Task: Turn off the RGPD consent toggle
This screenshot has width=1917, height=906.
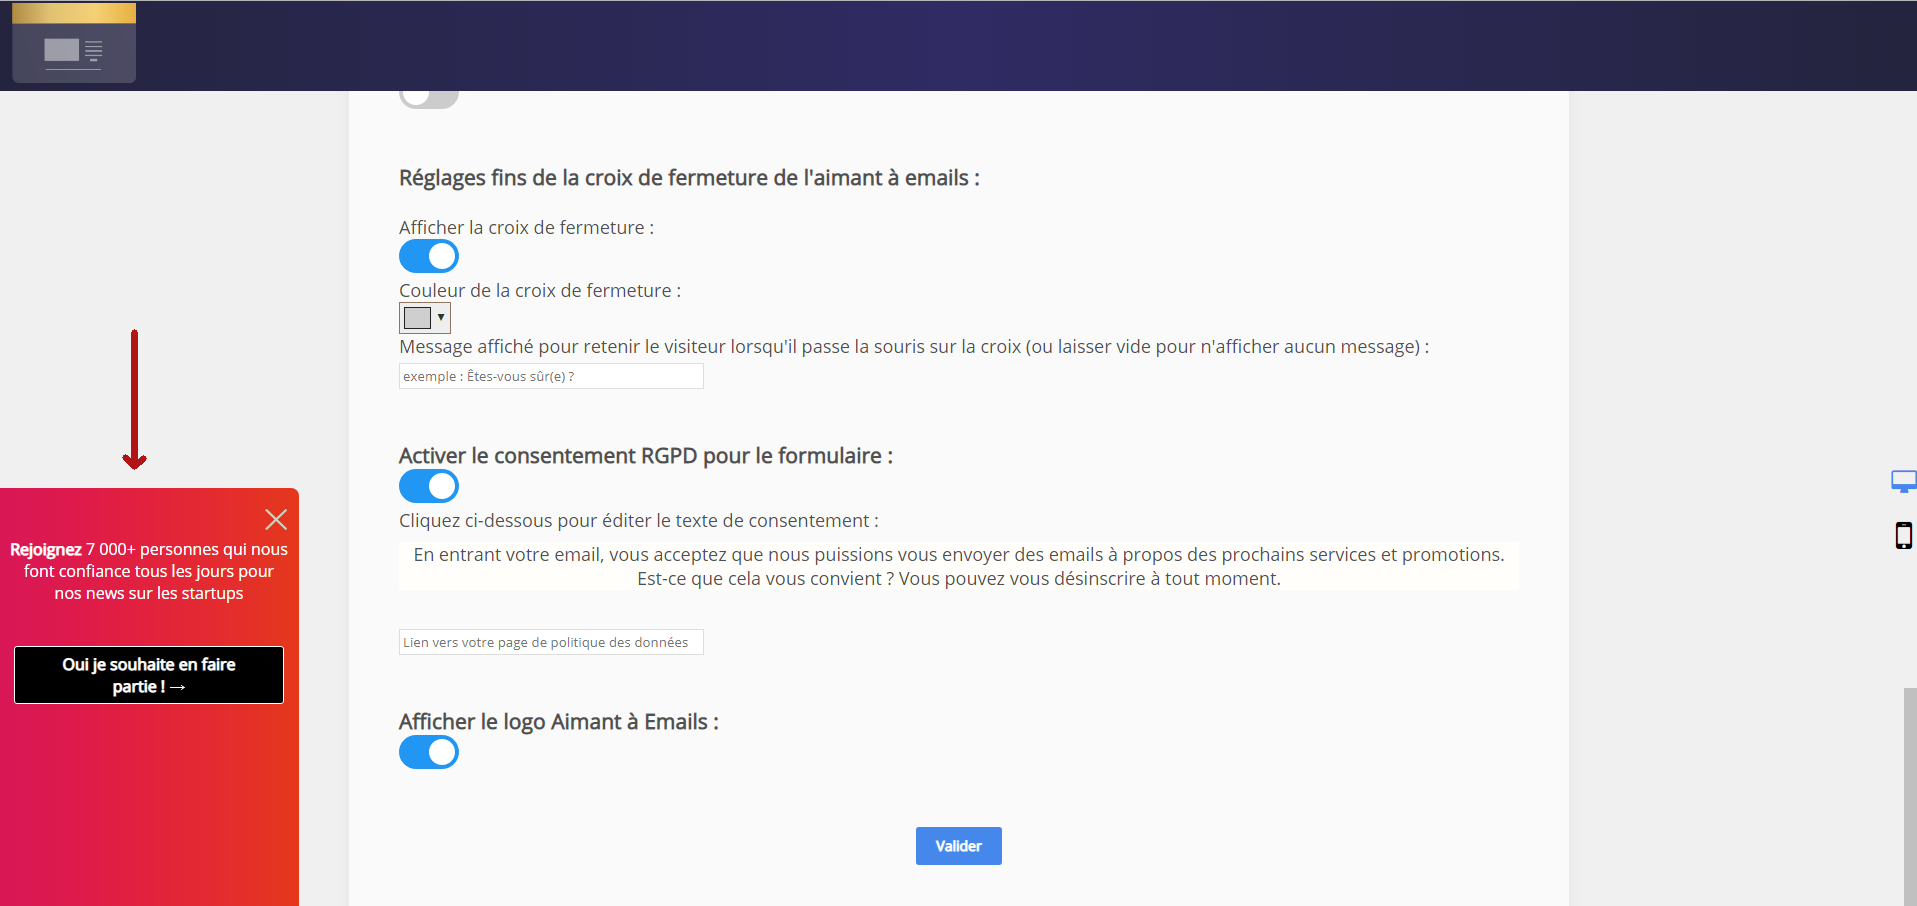Action: point(429,487)
